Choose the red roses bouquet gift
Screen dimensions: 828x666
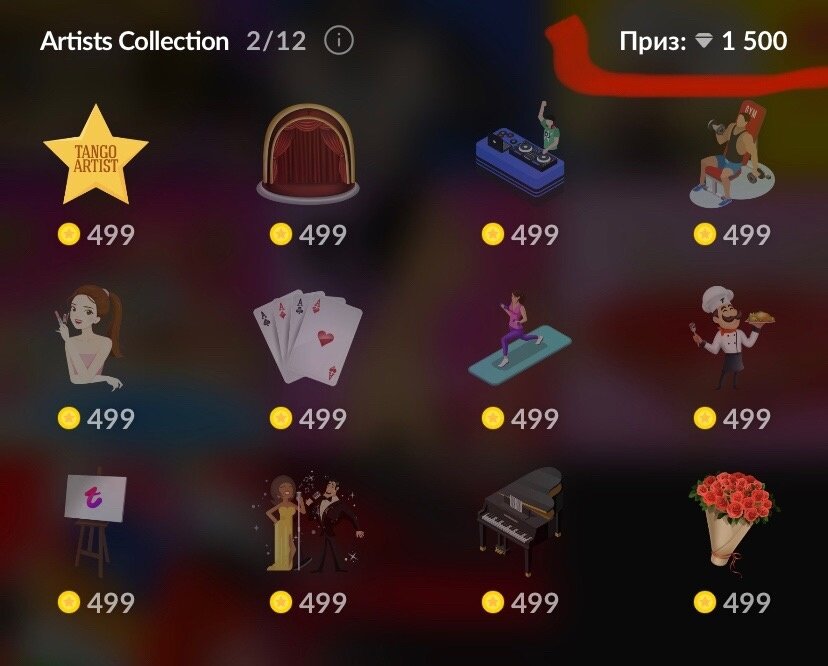tap(733, 523)
